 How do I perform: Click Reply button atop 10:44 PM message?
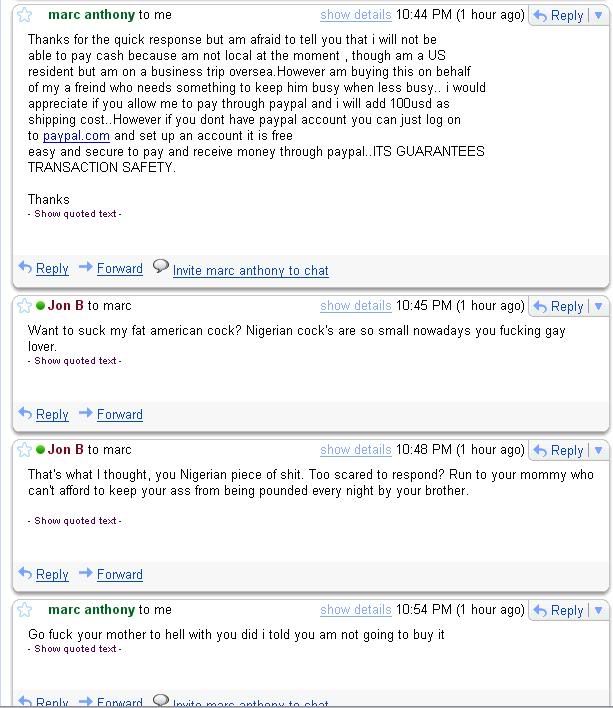pos(559,15)
